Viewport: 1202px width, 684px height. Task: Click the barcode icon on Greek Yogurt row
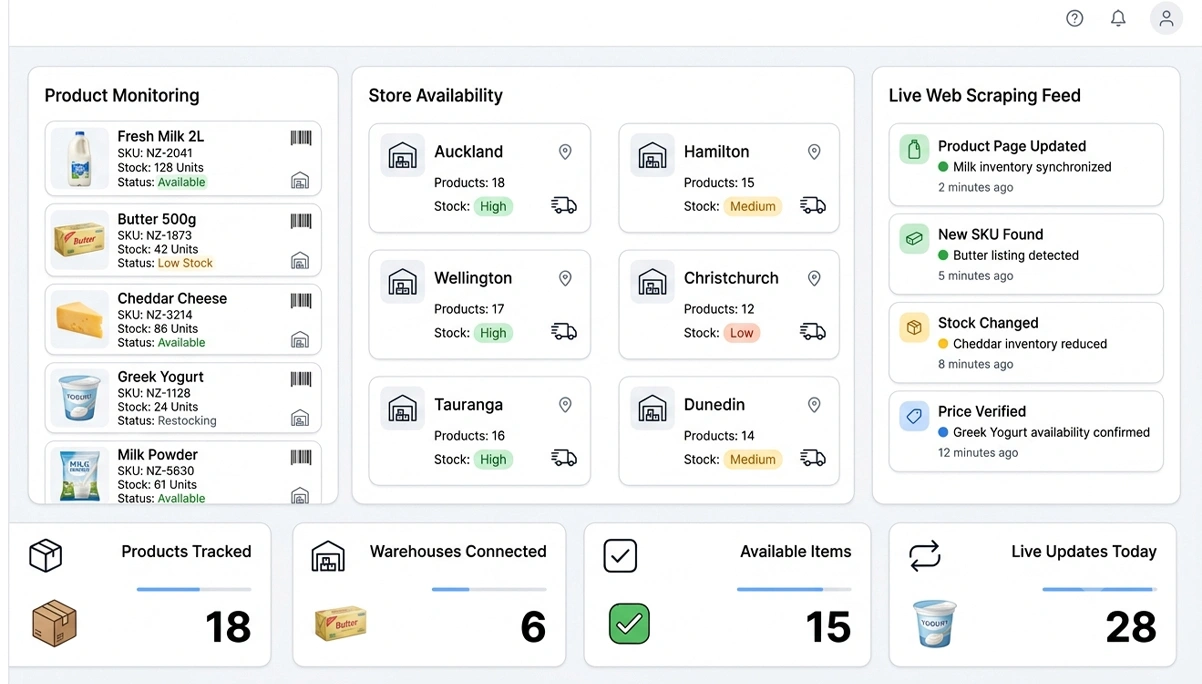[301, 379]
